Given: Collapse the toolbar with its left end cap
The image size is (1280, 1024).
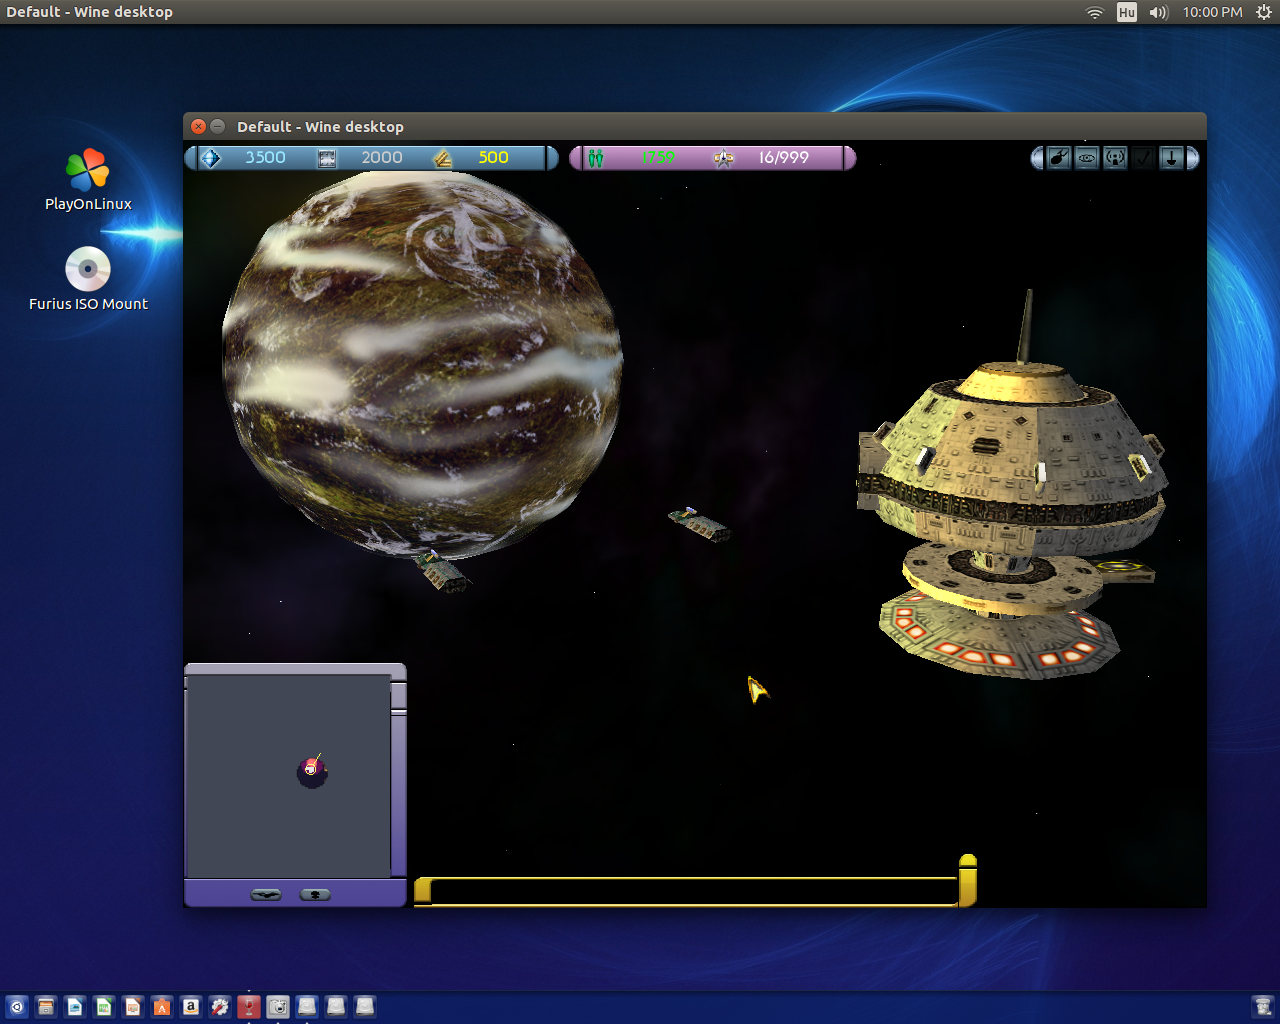Looking at the screenshot, I should 1037,158.
